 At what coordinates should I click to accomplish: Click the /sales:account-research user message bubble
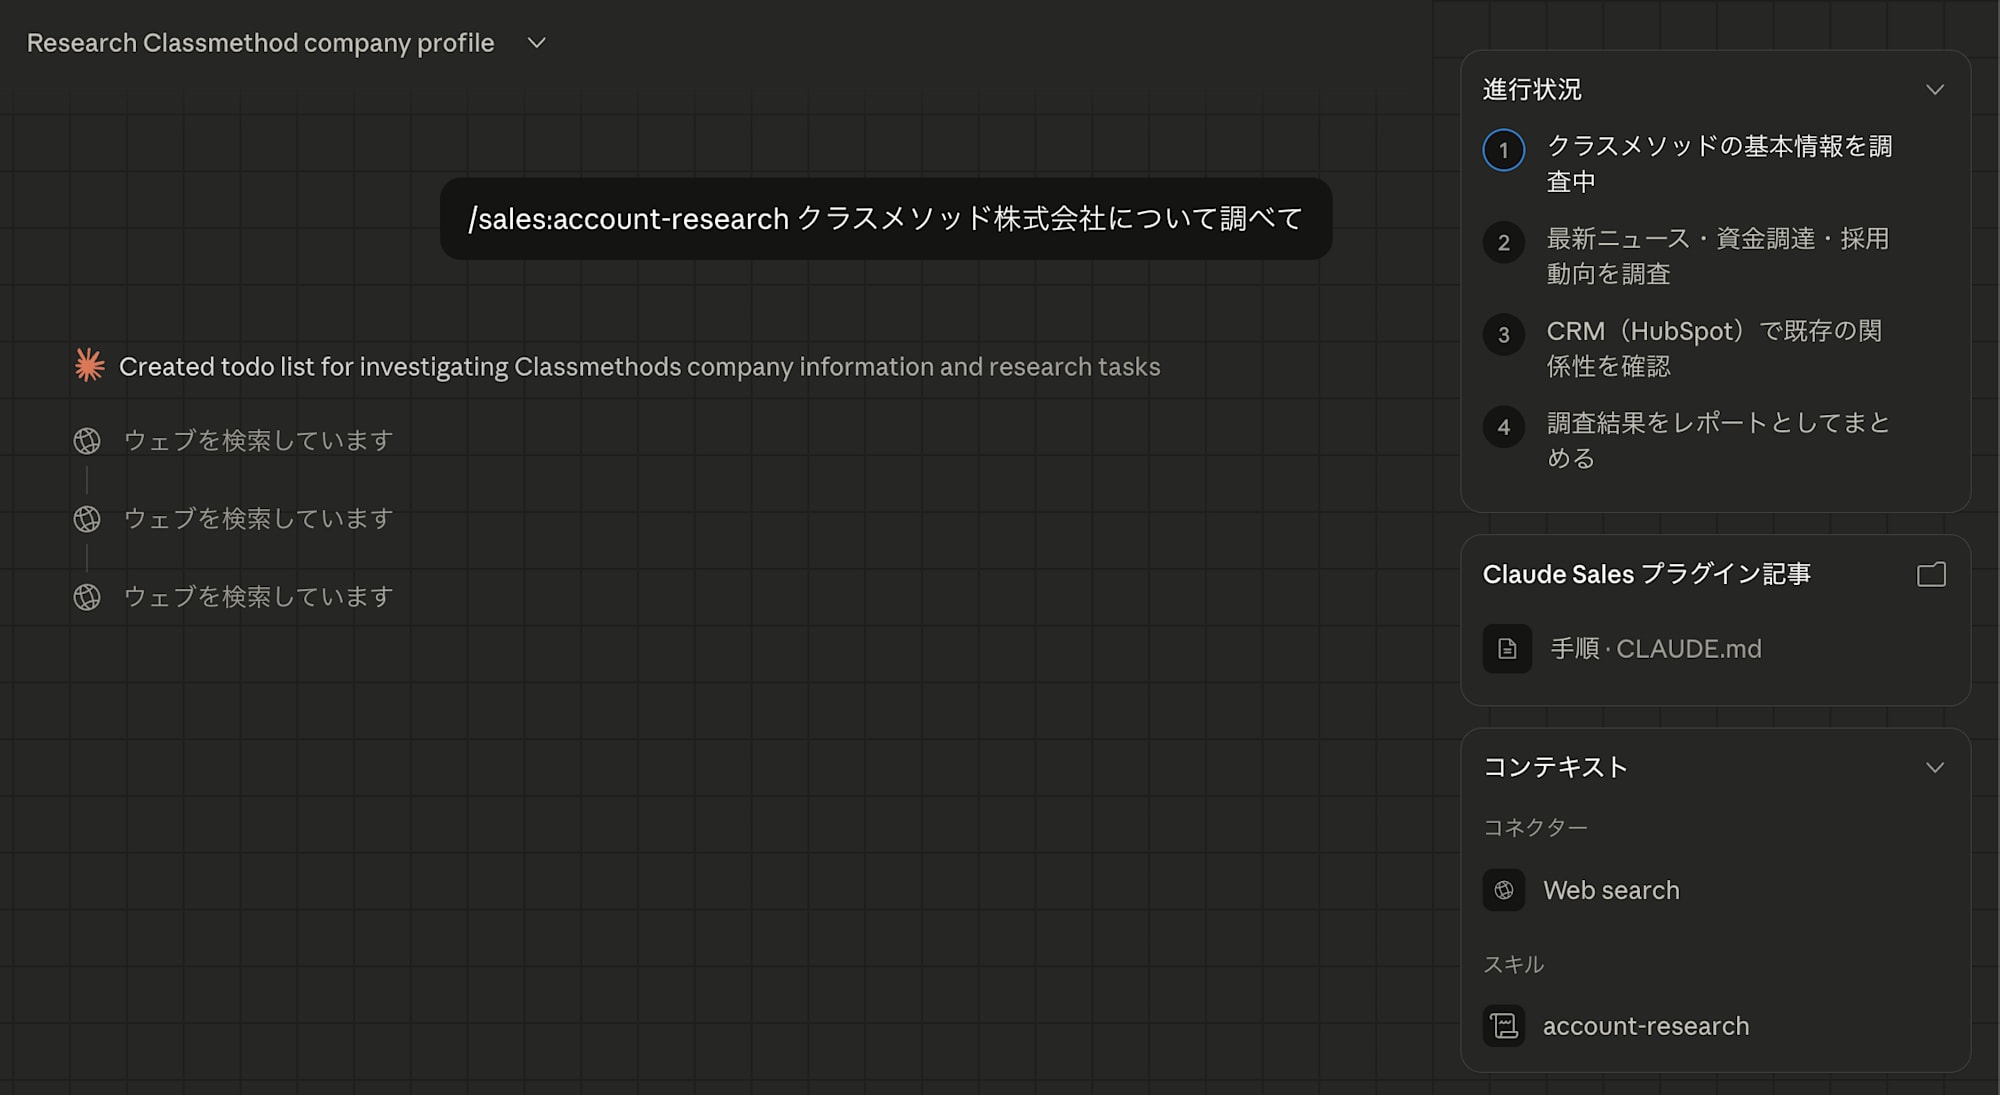pos(887,219)
